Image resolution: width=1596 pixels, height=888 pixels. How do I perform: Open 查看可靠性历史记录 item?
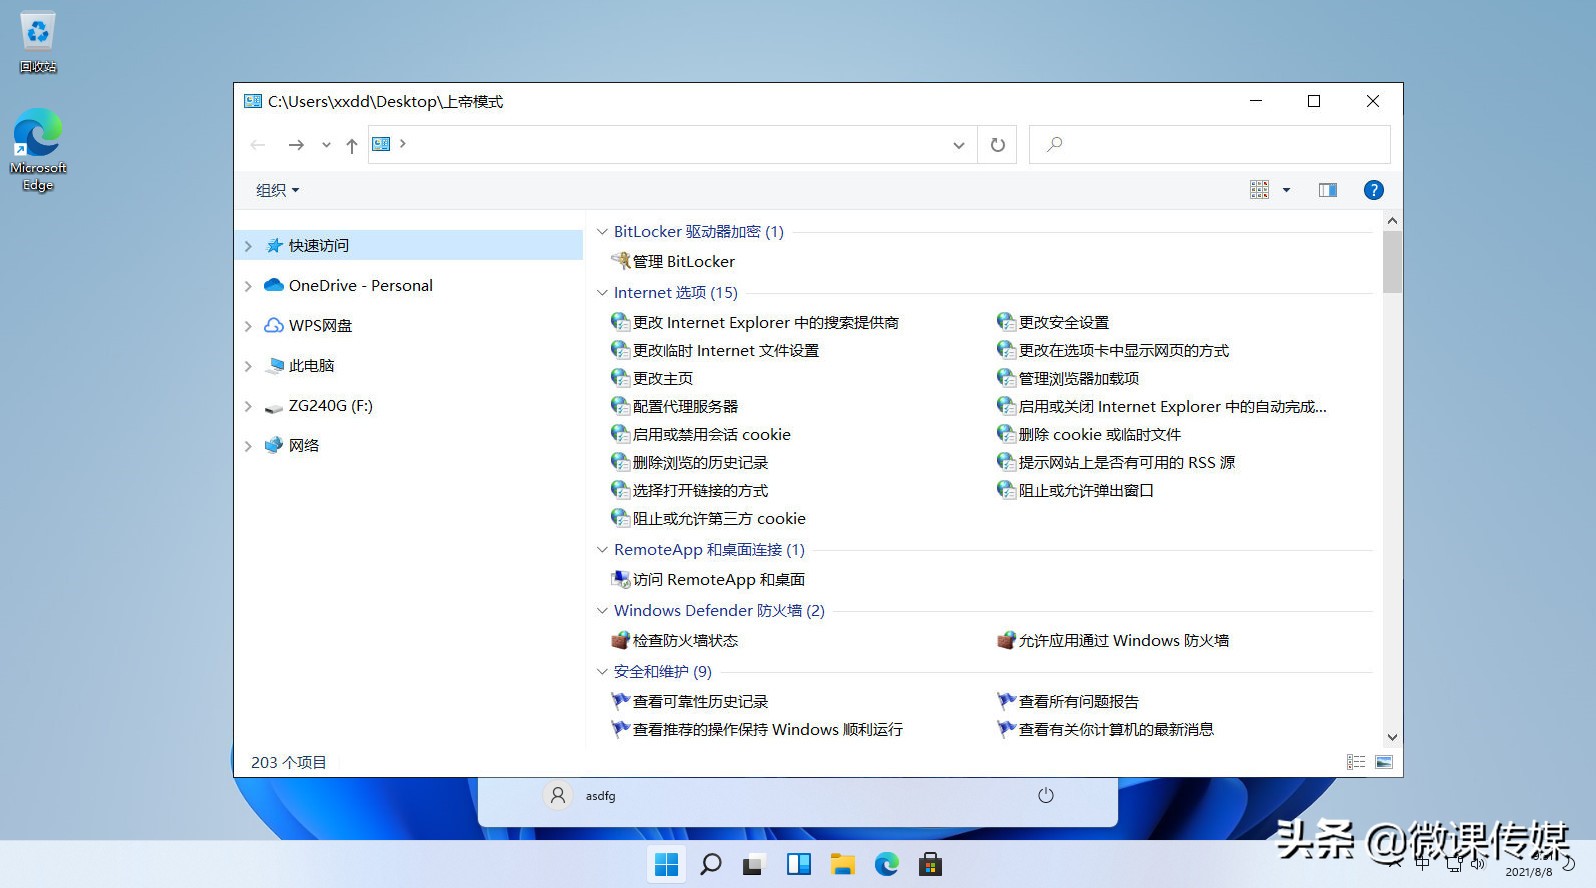pyautogui.click(x=689, y=701)
